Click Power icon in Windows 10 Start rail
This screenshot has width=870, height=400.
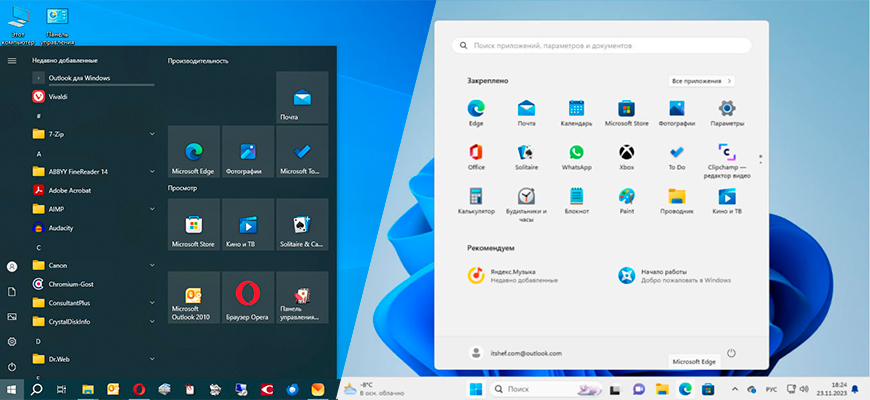(12, 367)
